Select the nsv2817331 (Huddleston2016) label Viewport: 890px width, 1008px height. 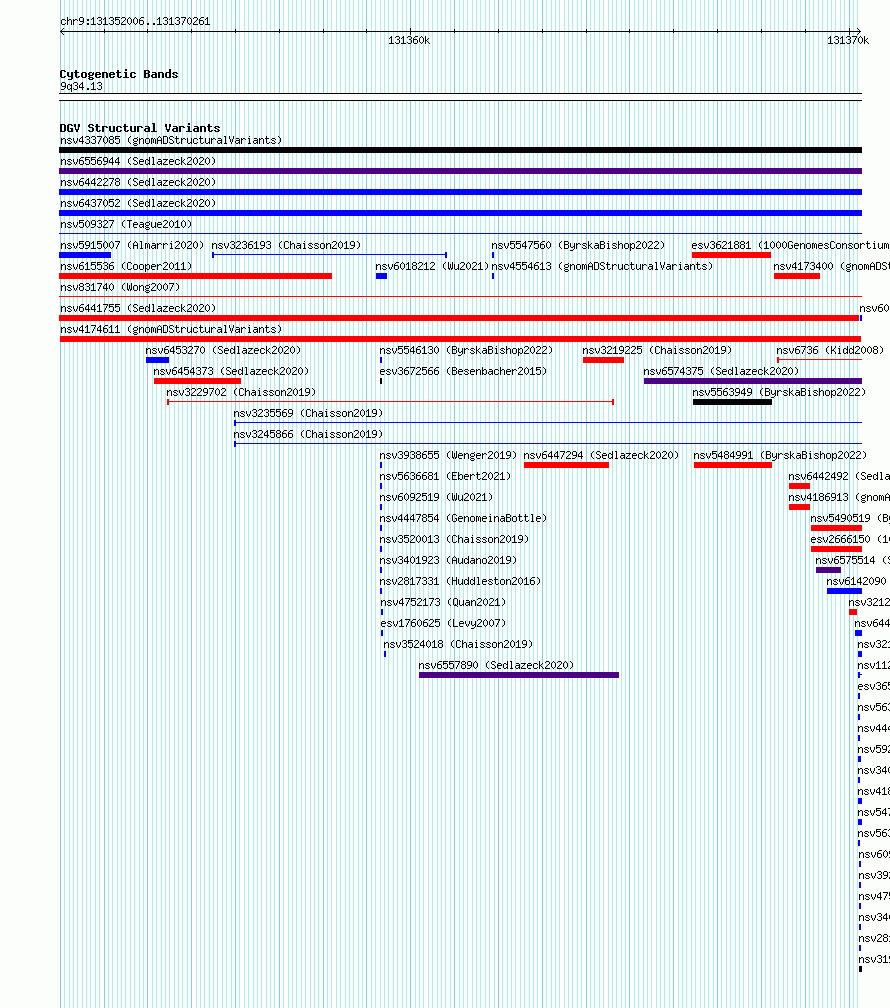click(460, 581)
